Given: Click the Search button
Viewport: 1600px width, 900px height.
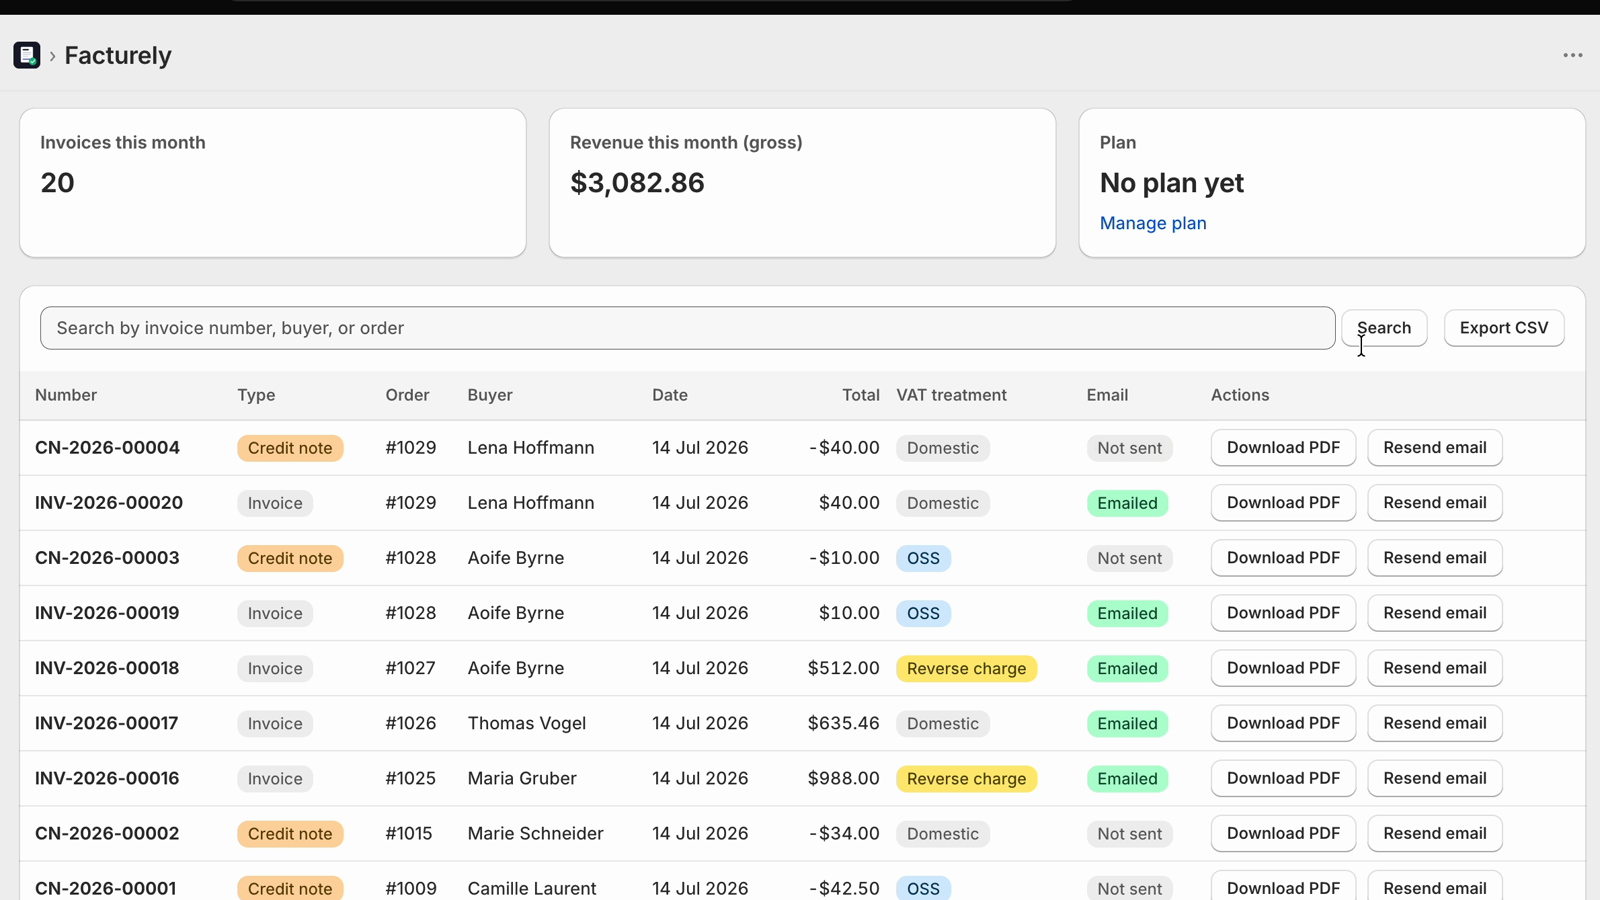Looking at the screenshot, I should (x=1384, y=328).
